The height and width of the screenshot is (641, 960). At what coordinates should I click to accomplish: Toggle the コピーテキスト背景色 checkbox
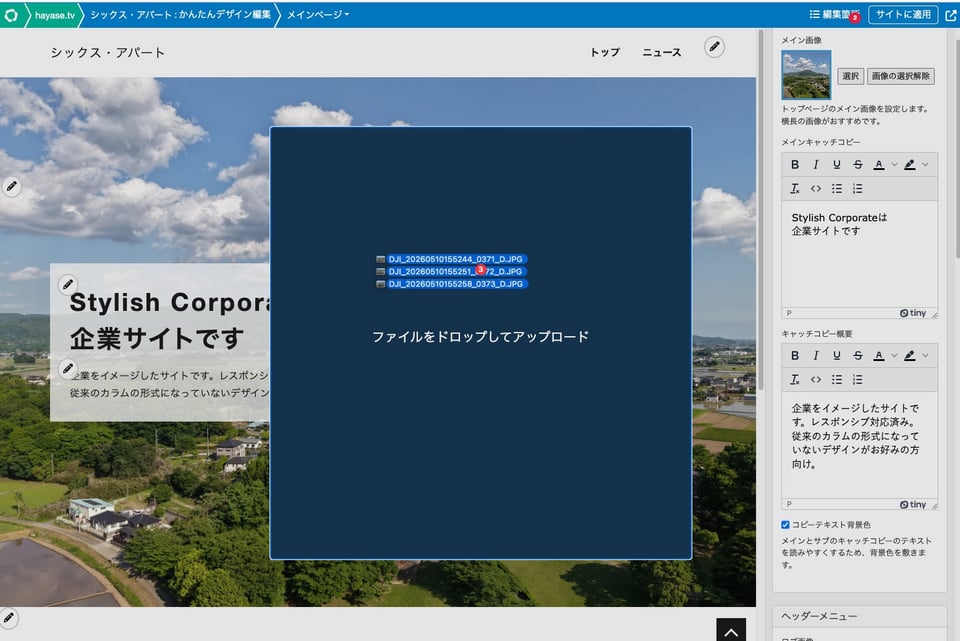click(785, 525)
